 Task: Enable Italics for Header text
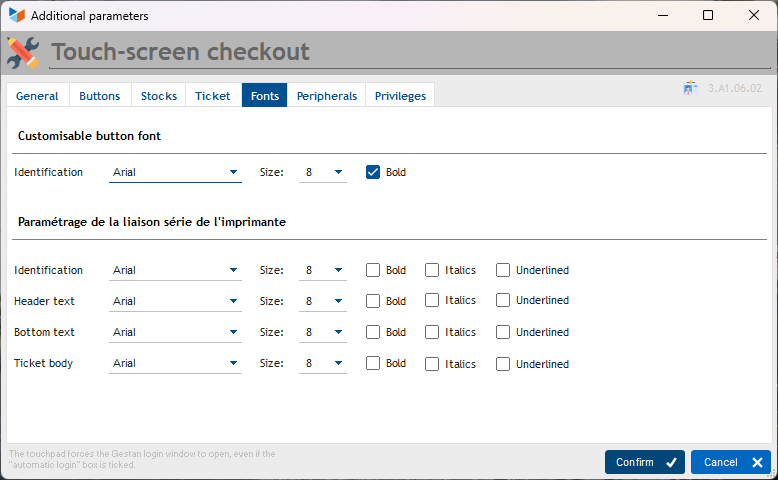432,301
